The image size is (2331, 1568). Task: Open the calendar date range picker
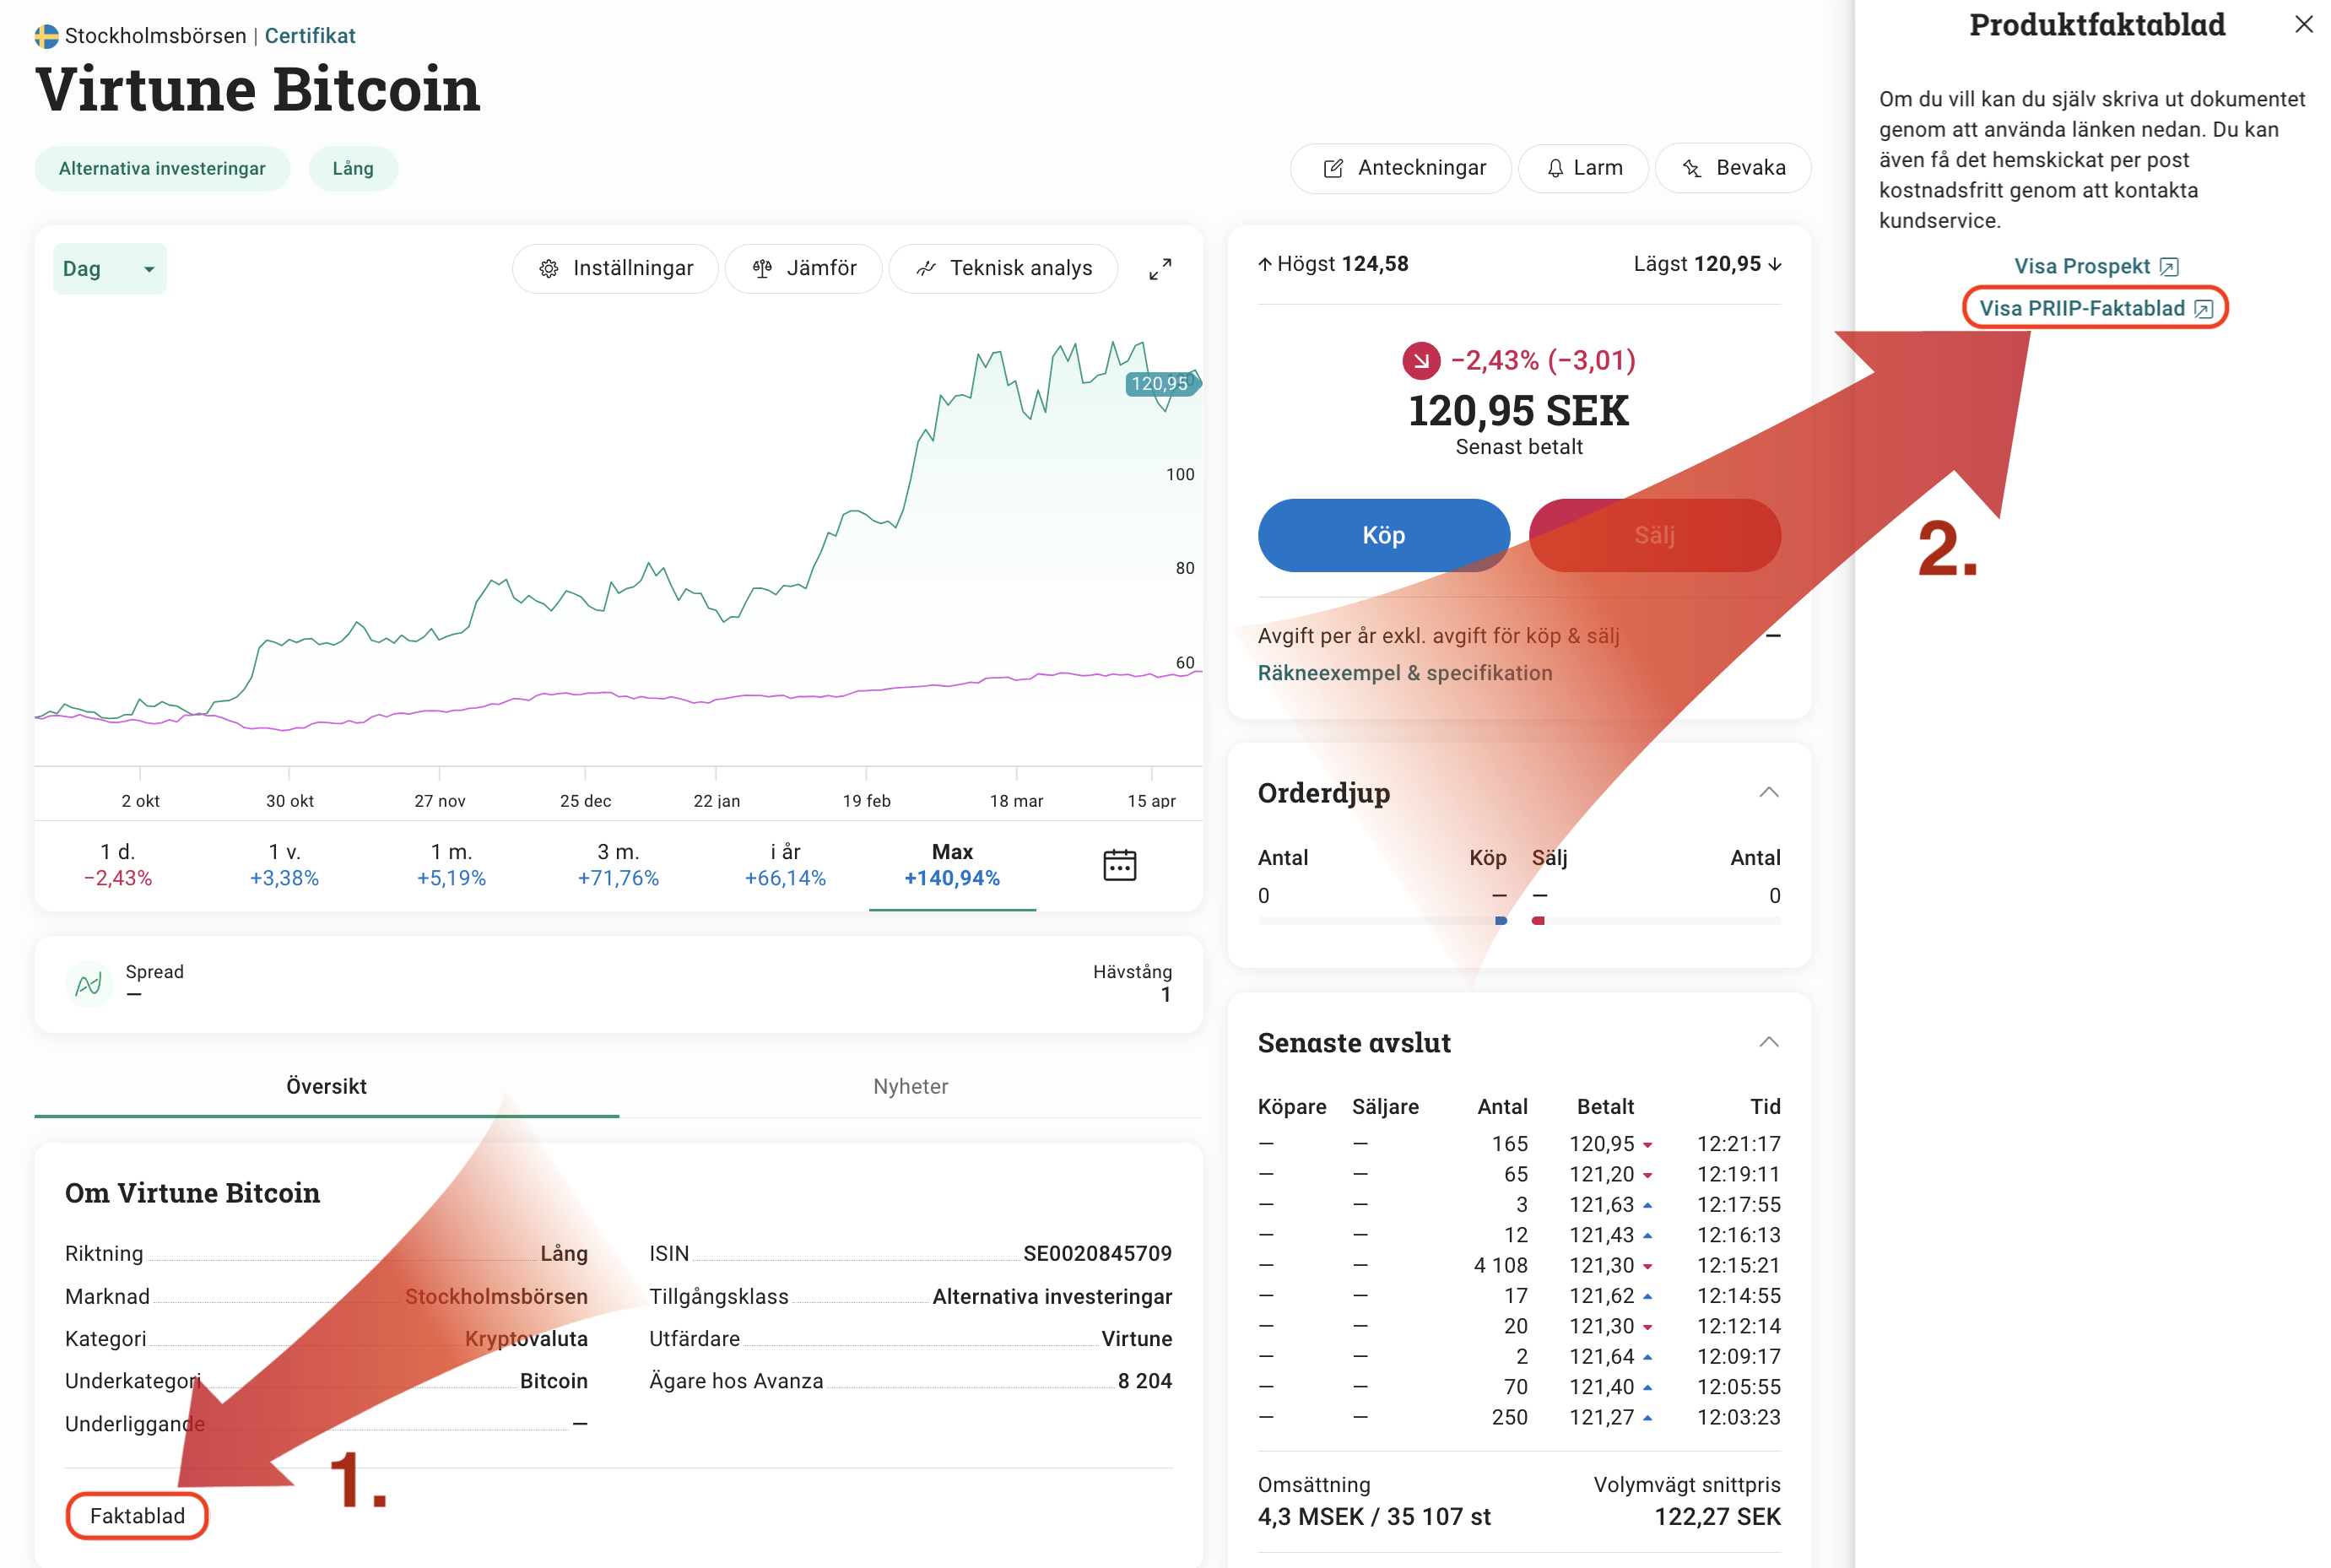1119,865
